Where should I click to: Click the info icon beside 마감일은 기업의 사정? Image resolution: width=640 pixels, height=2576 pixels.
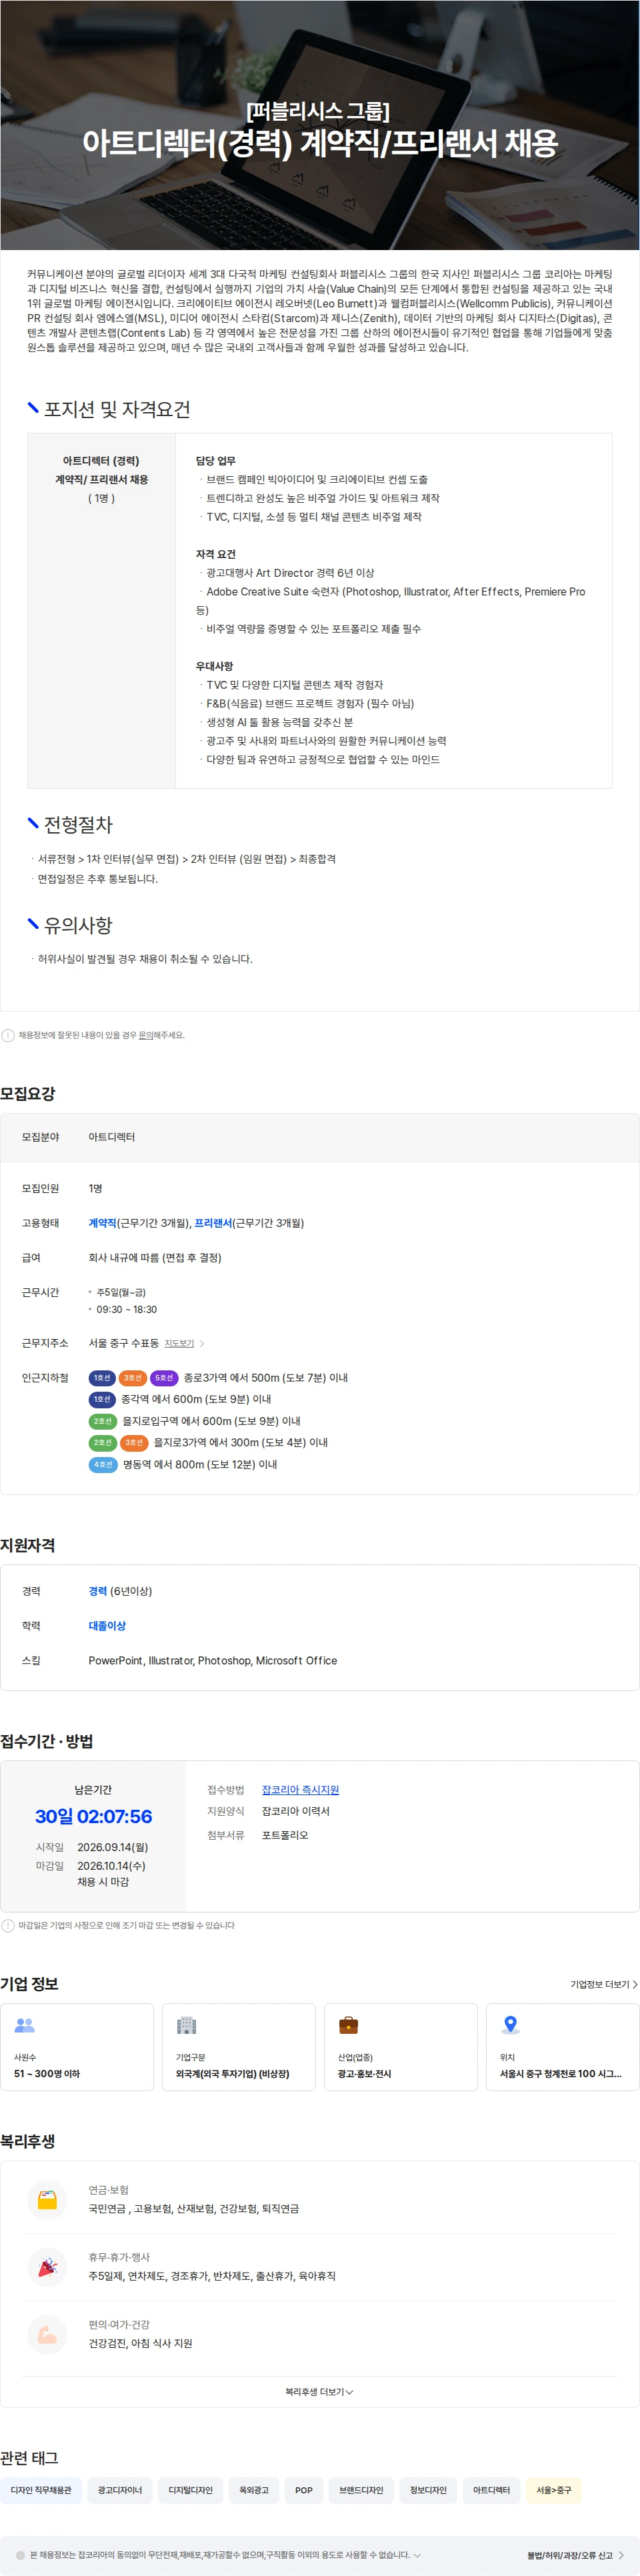(x=8, y=1925)
